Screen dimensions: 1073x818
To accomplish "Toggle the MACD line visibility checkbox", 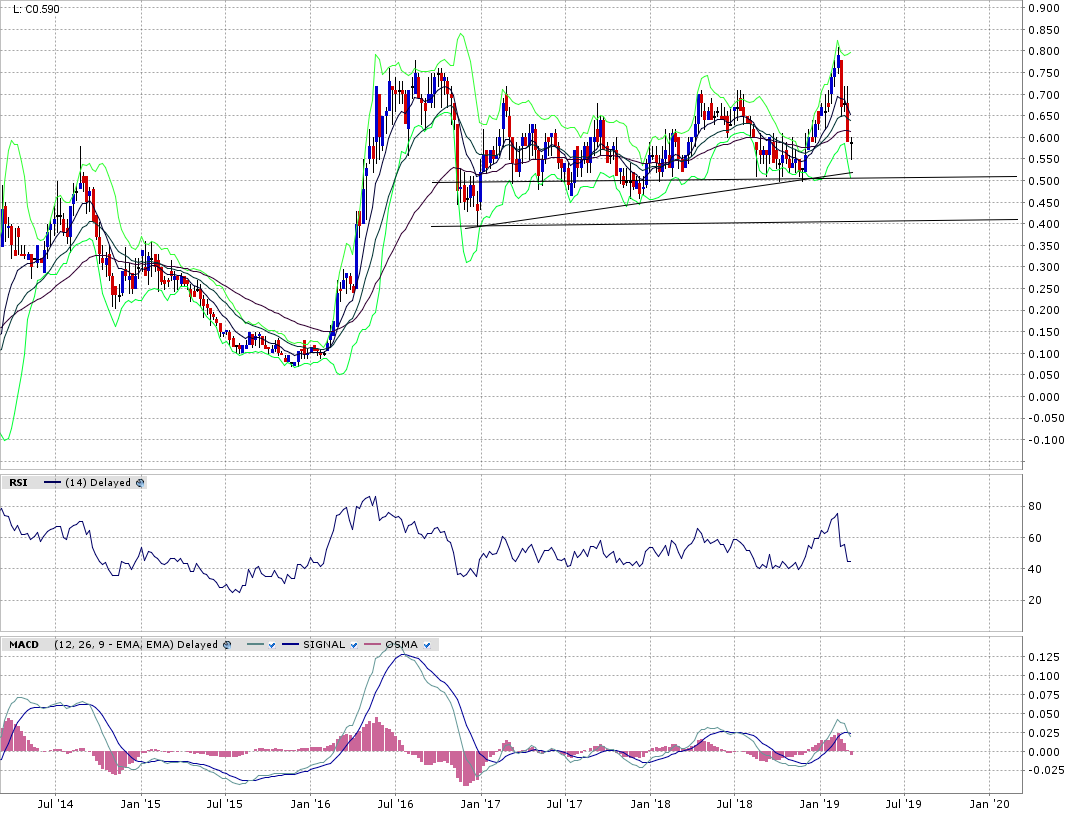I will click(273, 645).
